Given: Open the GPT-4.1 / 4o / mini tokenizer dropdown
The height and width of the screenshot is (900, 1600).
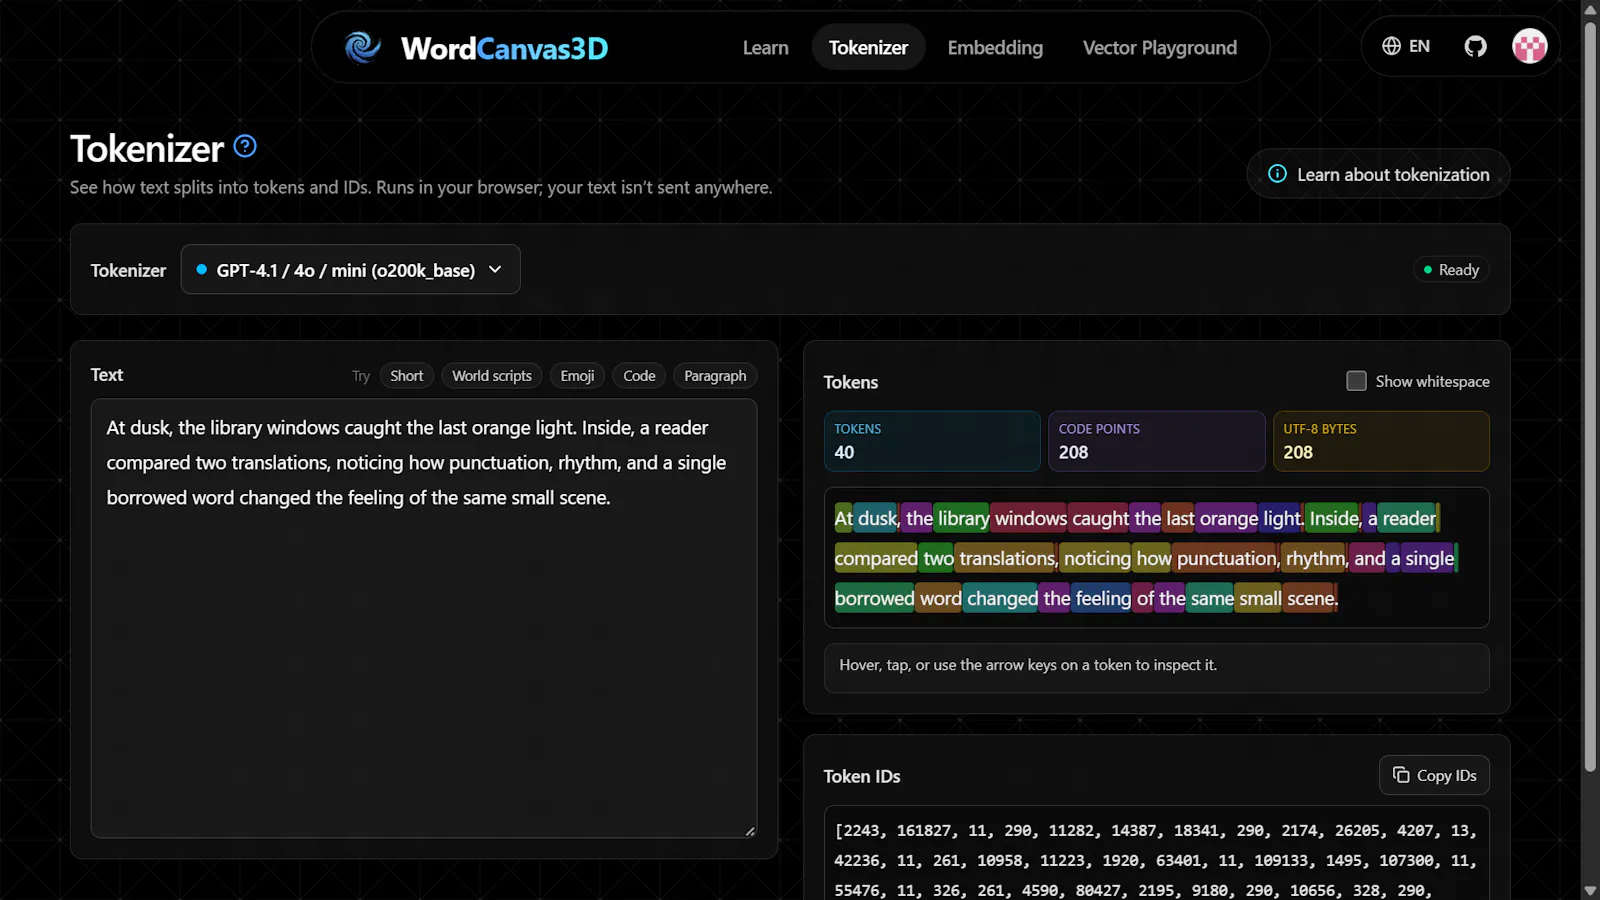Looking at the screenshot, I should [350, 270].
